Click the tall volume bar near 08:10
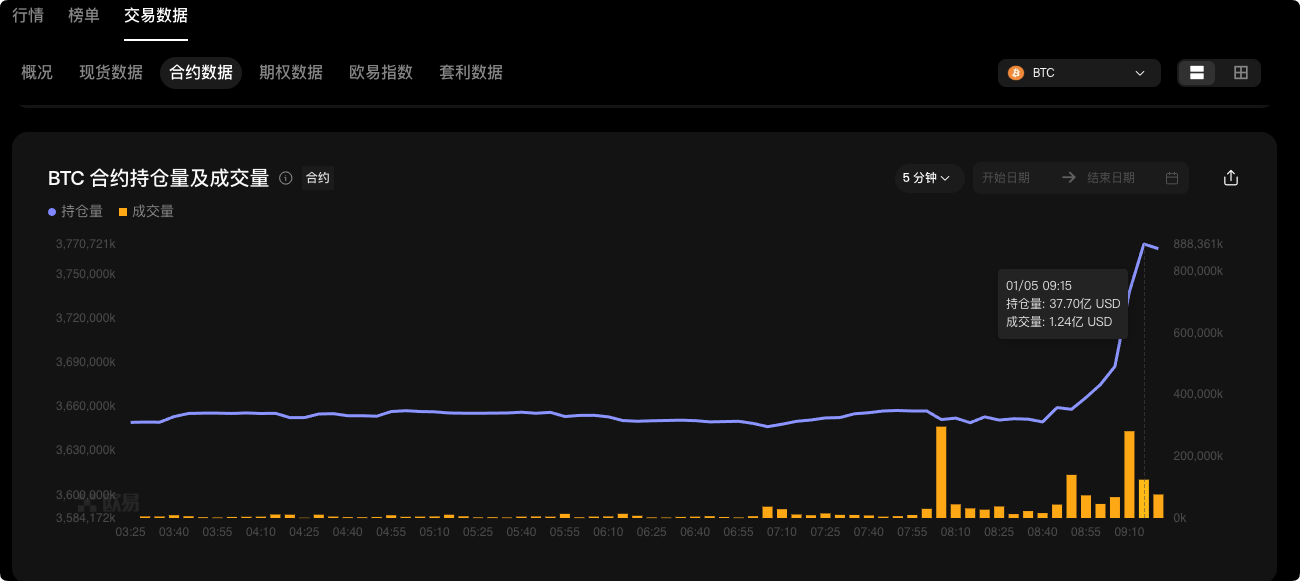The height and width of the screenshot is (581, 1300). pos(941,472)
